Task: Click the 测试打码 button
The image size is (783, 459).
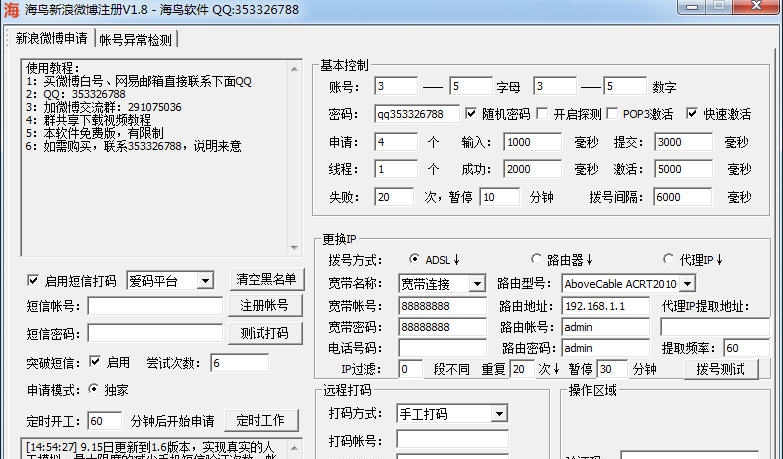Action: point(265,333)
